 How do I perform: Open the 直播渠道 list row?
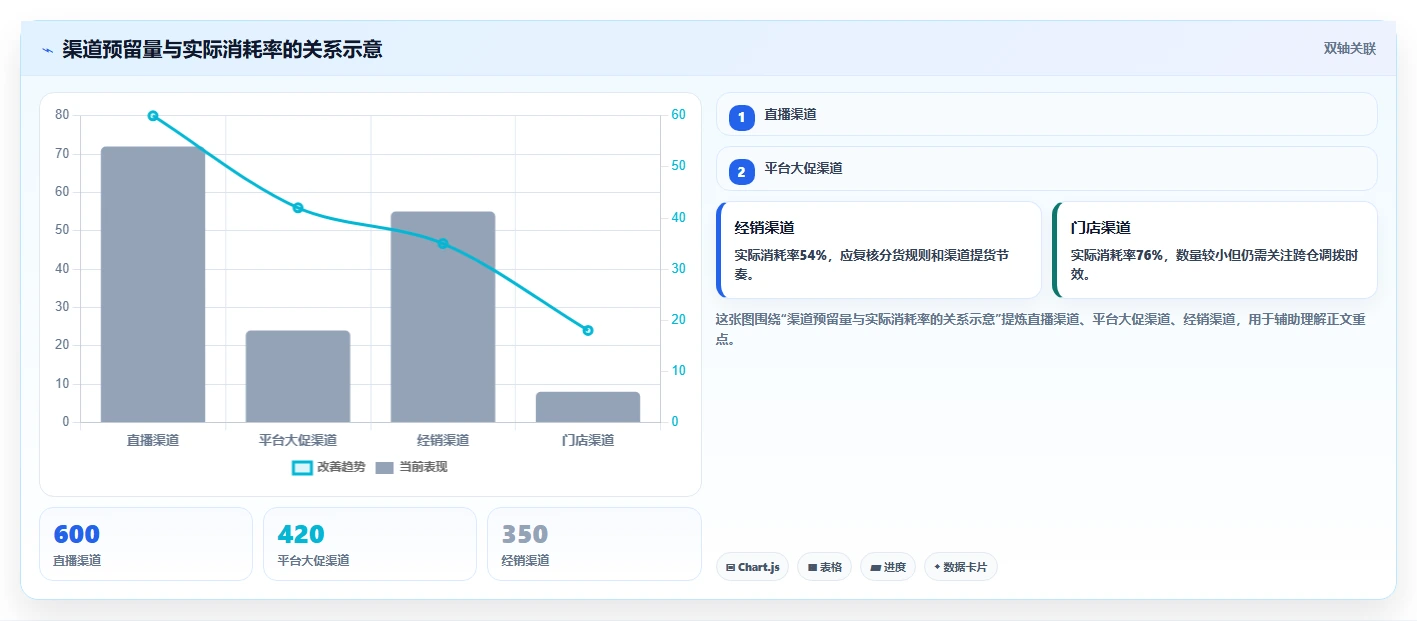pyautogui.click(x=1046, y=114)
